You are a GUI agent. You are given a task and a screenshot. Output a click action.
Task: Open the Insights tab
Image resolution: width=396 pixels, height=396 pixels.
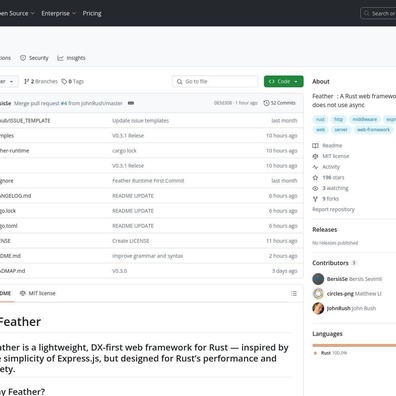[71, 58]
